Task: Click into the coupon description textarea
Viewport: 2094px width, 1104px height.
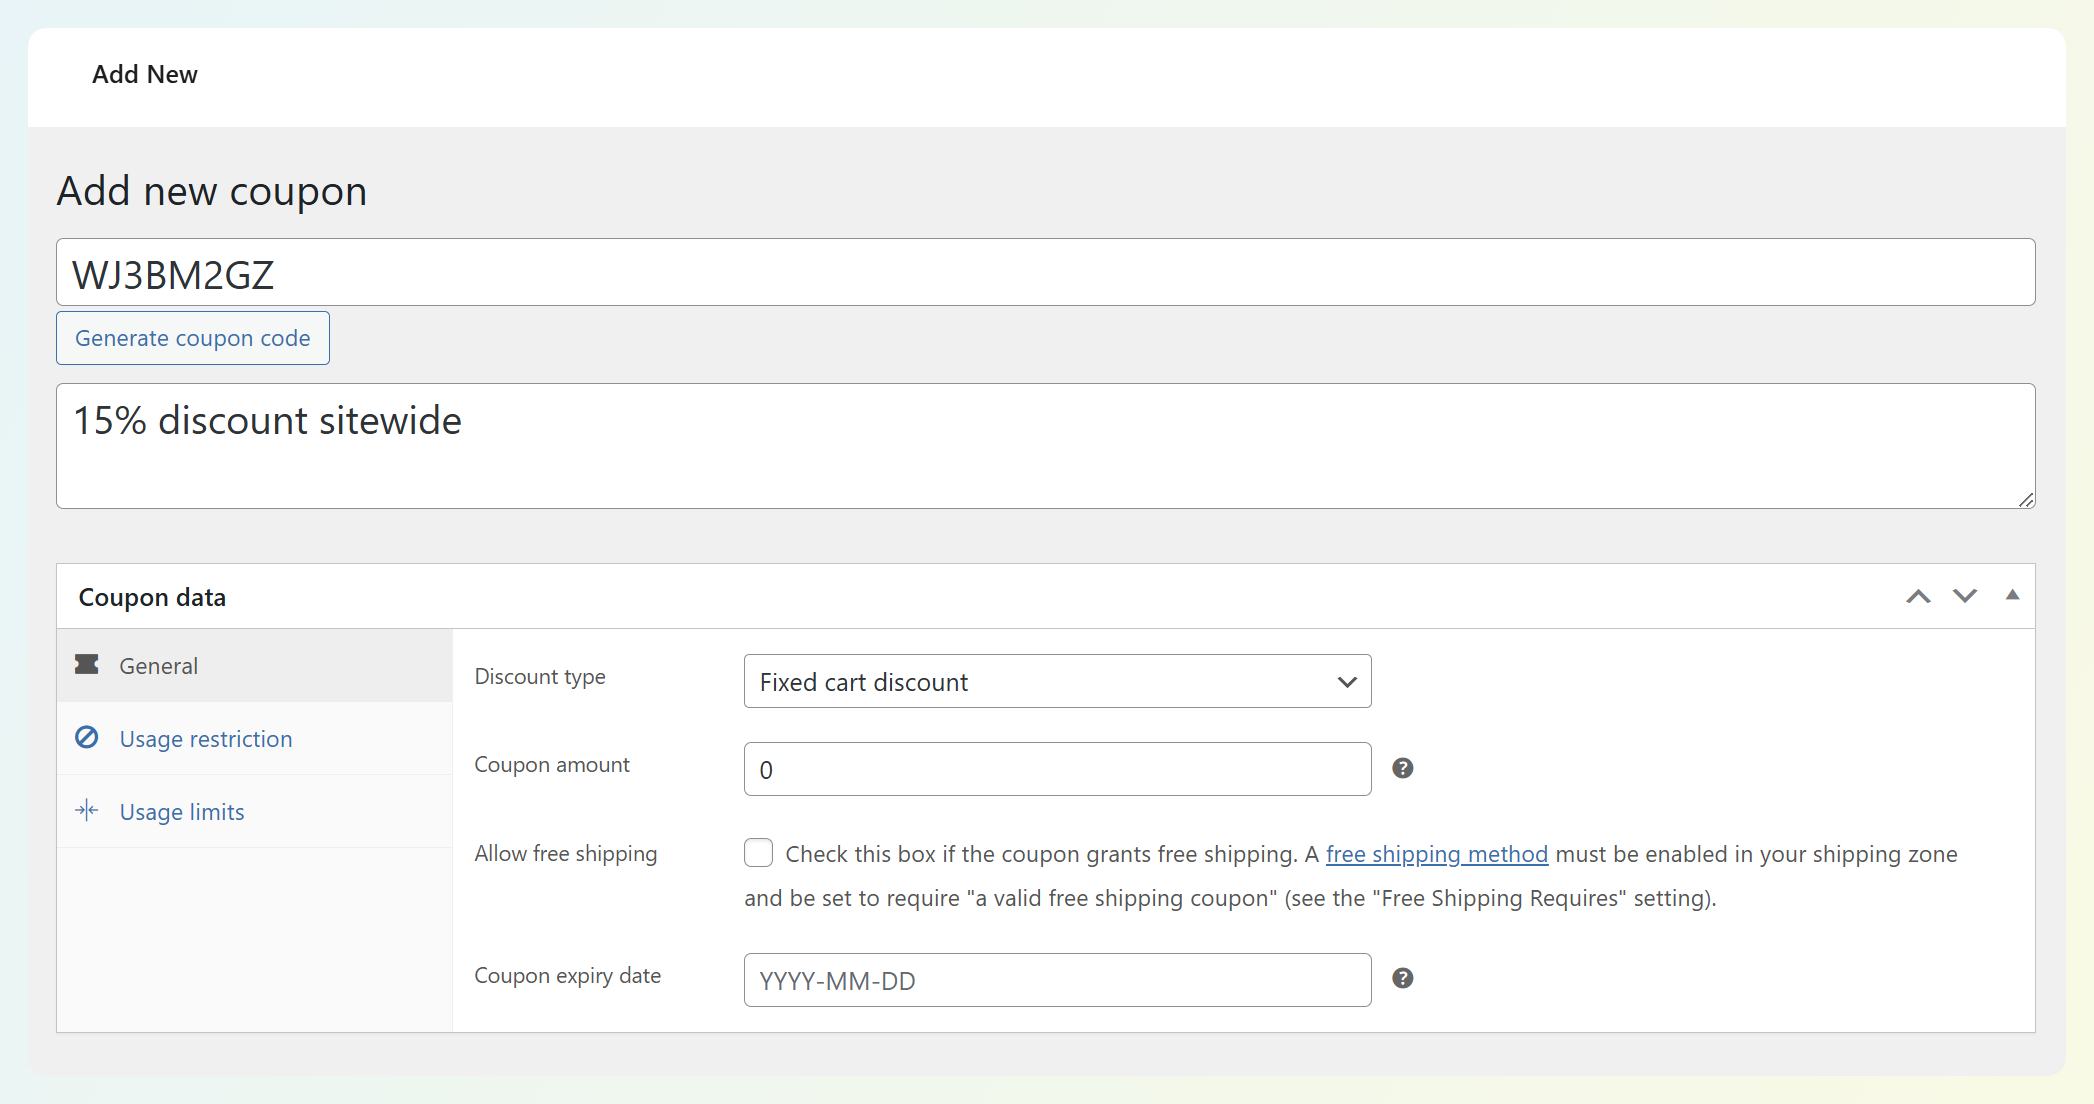Action: click(1045, 446)
